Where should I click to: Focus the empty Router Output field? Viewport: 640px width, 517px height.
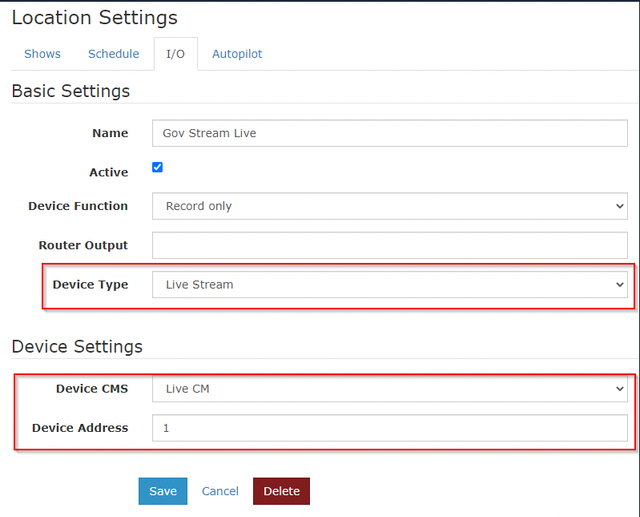point(390,245)
